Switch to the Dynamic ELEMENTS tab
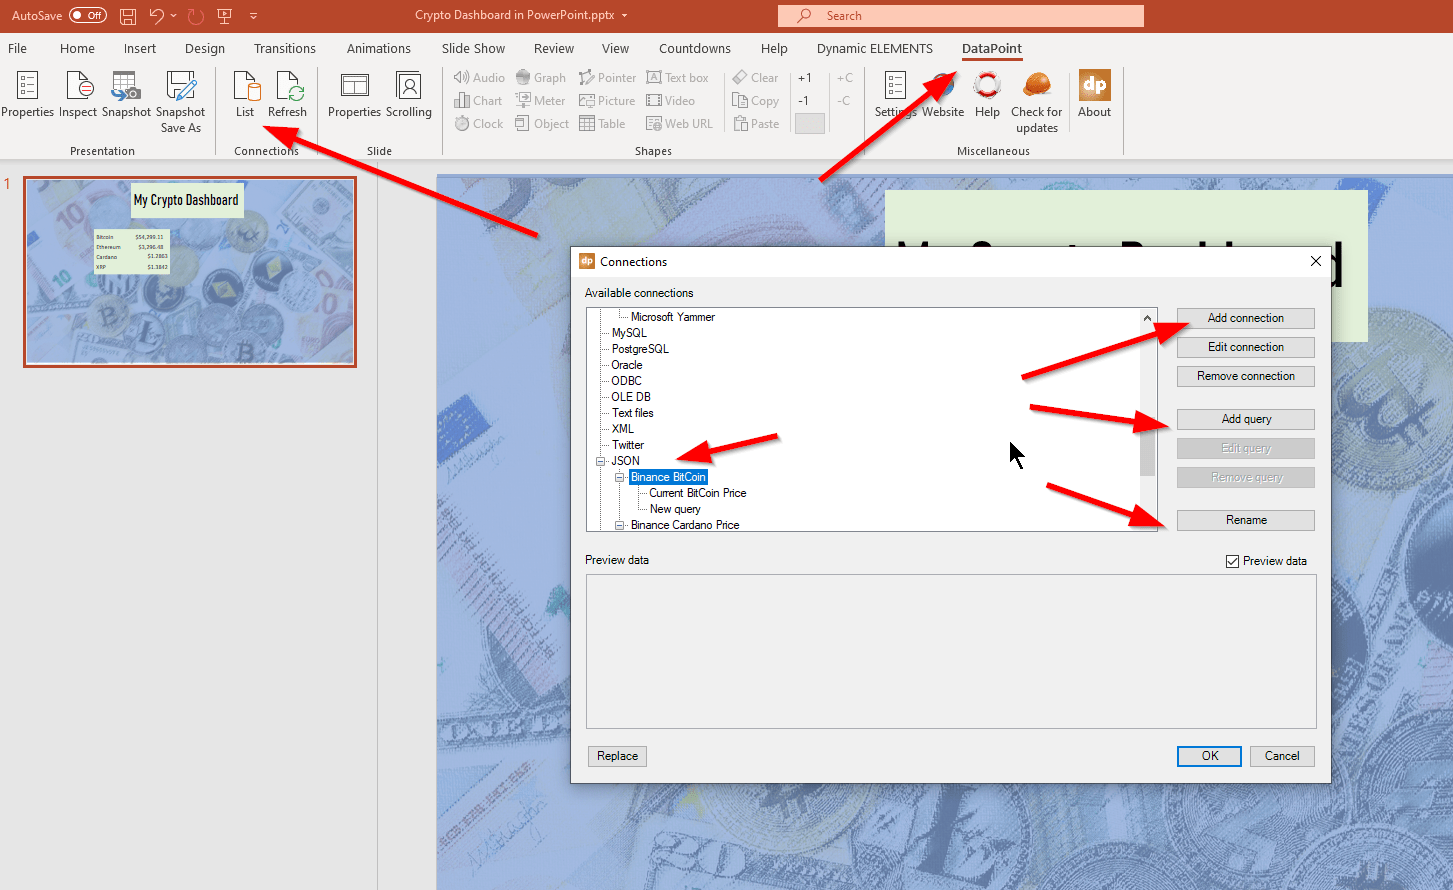 874,48
